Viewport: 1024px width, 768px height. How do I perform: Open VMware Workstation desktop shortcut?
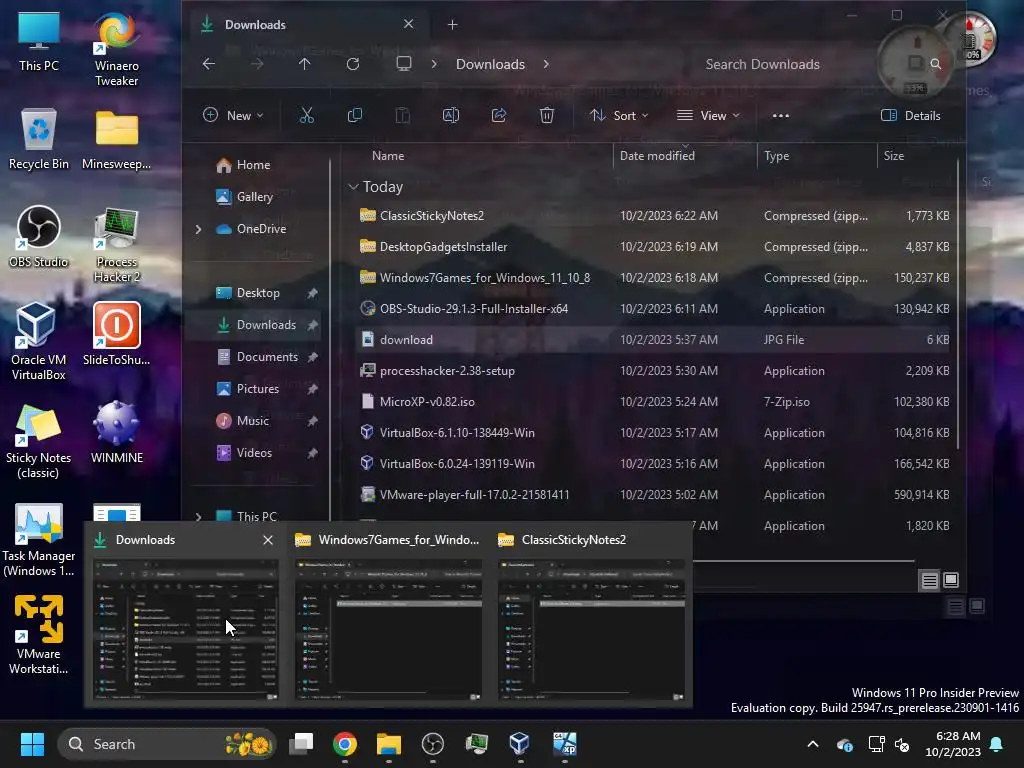click(x=39, y=635)
